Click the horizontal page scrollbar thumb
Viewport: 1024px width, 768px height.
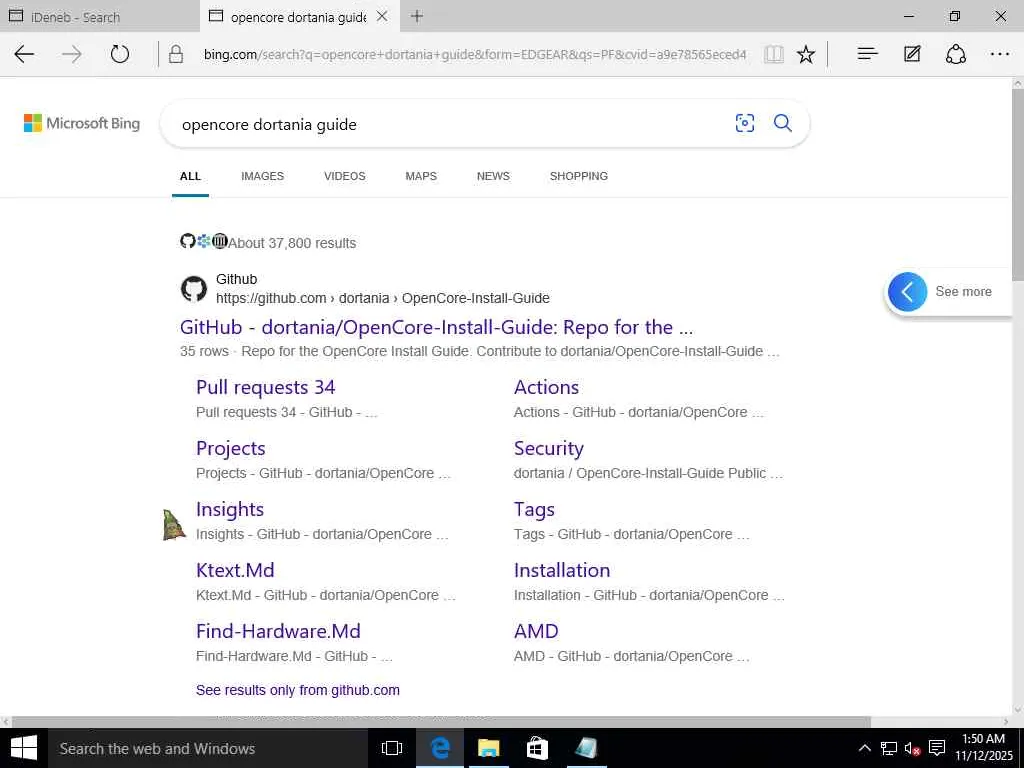tap(441, 722)
